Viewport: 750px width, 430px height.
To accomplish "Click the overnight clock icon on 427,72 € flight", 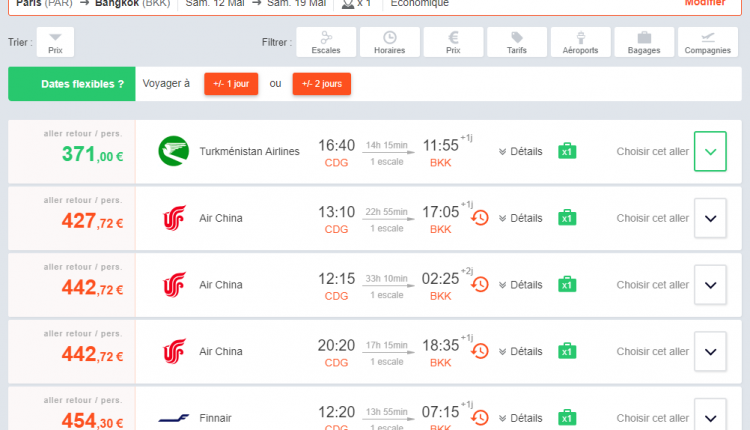I will click(480, 218).
